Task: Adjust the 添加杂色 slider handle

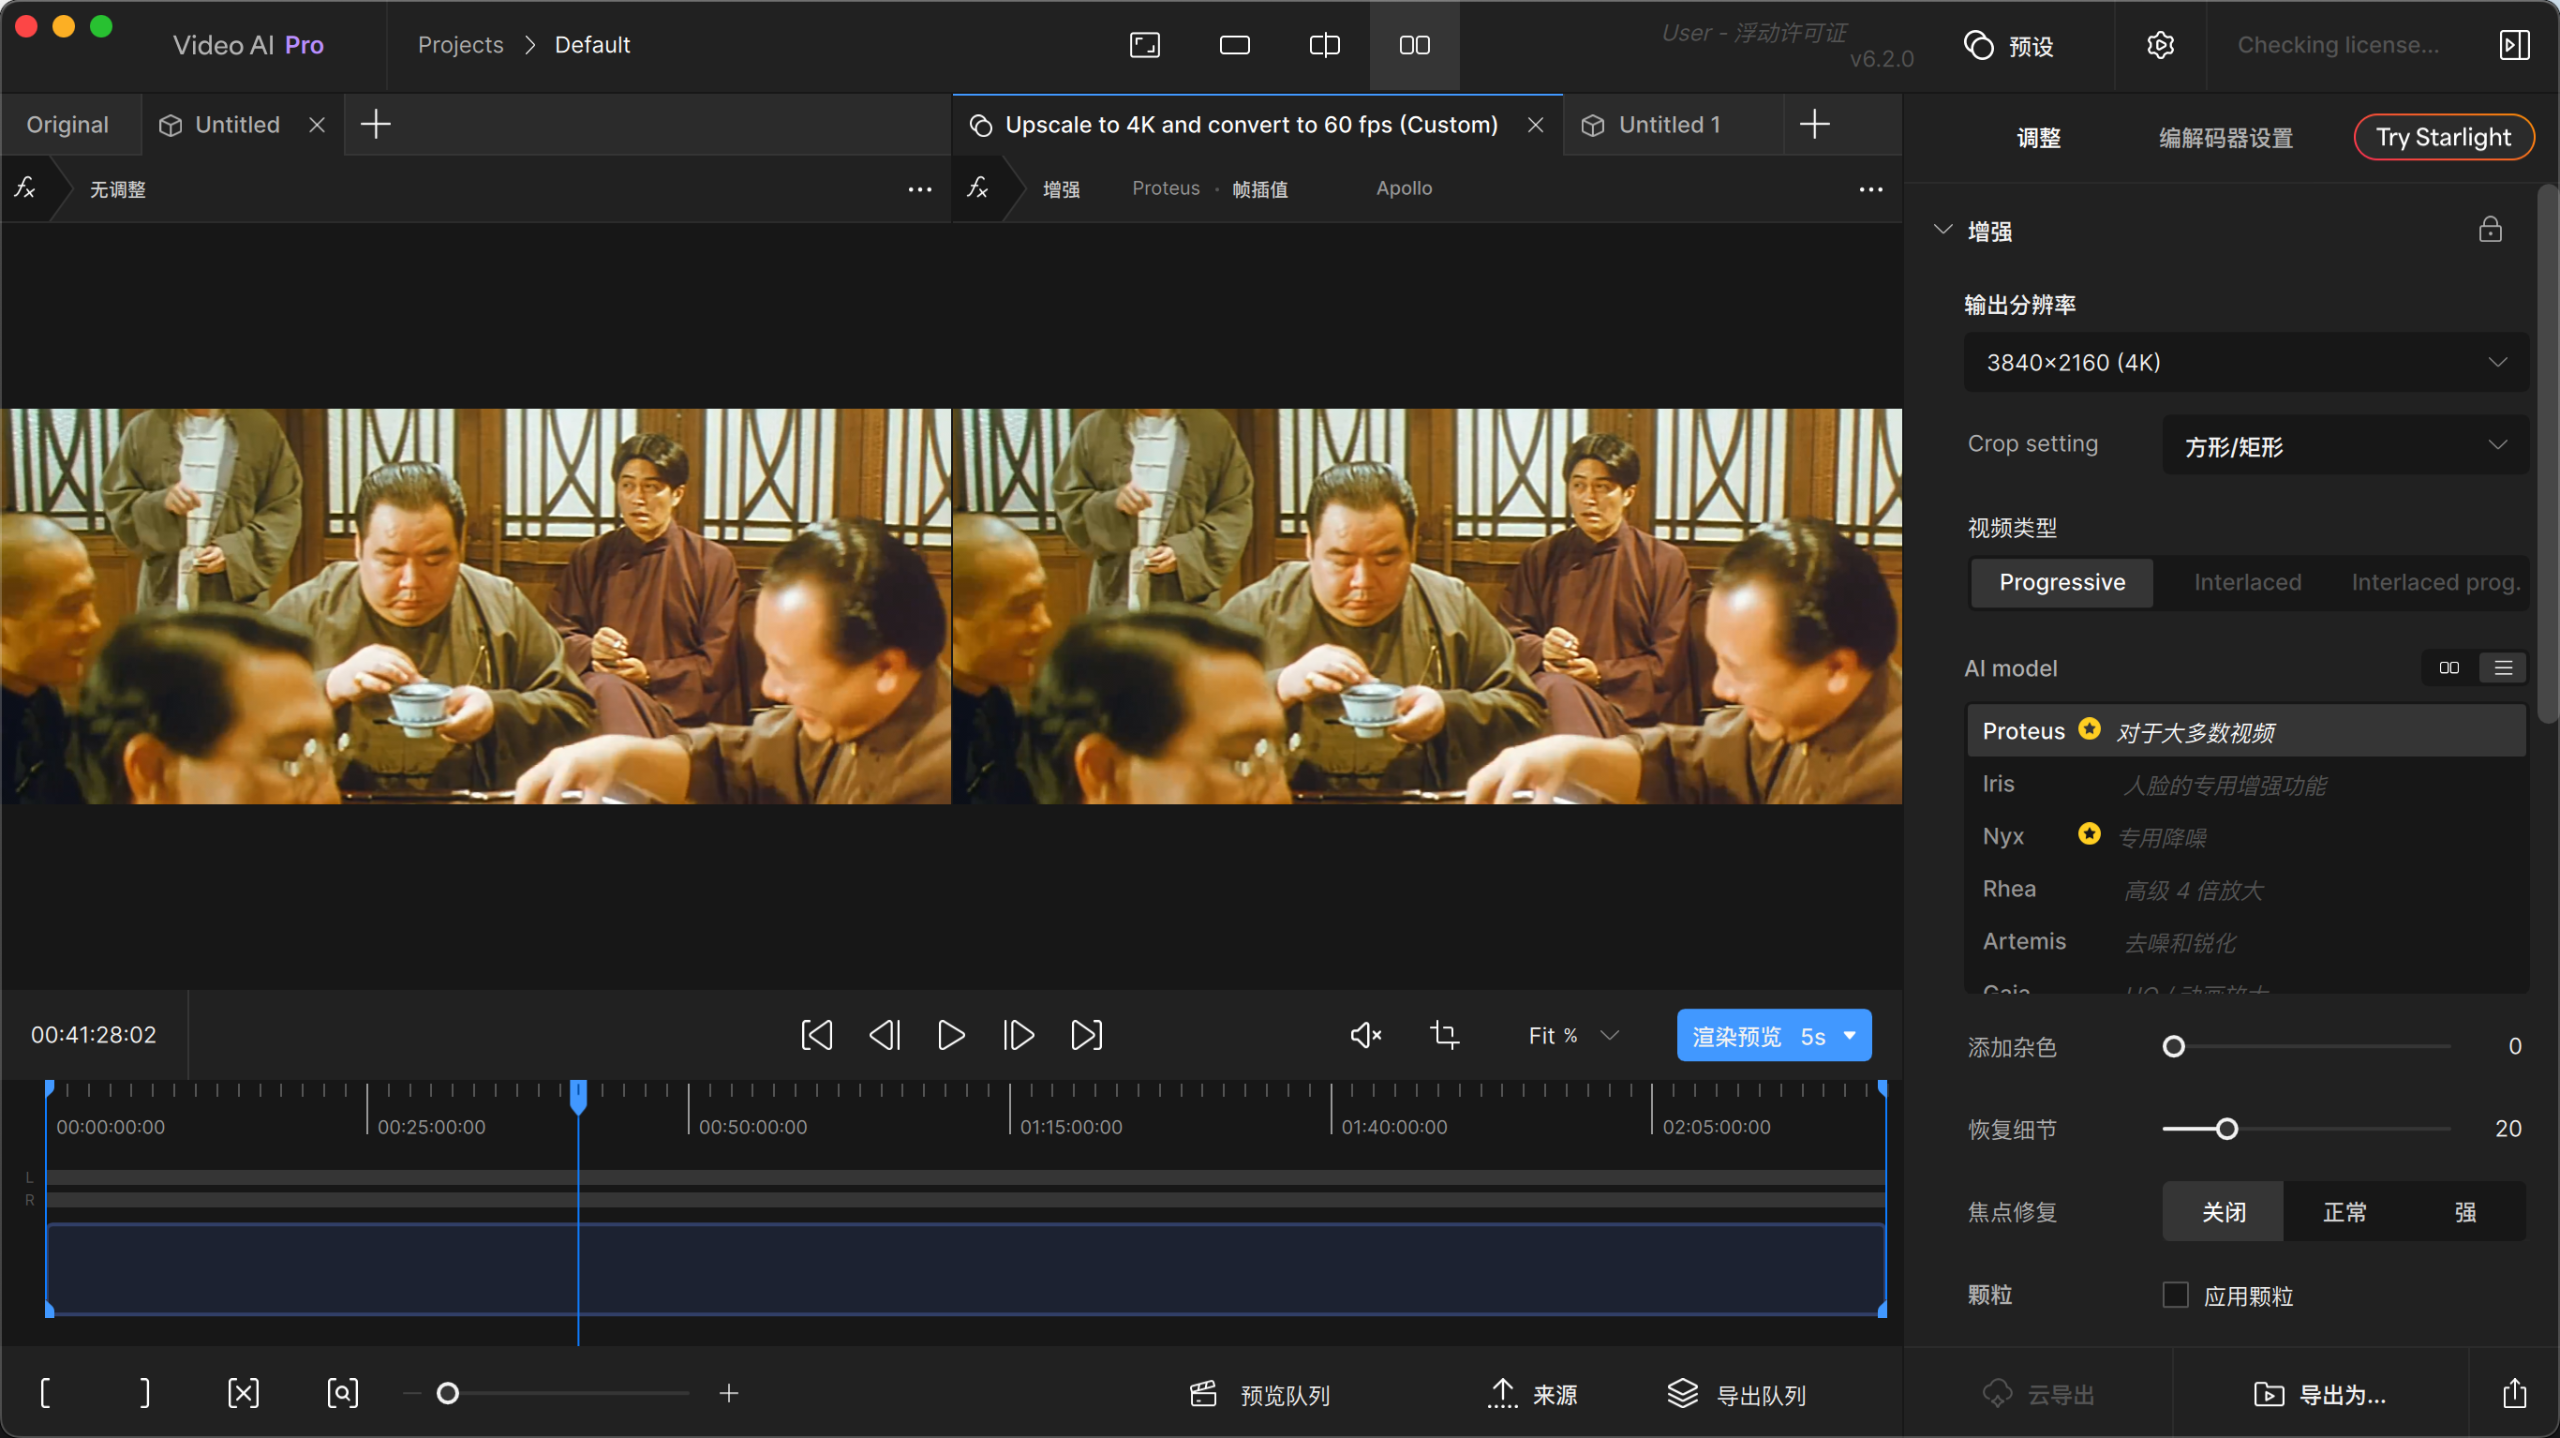Action: (2173, 1046)
